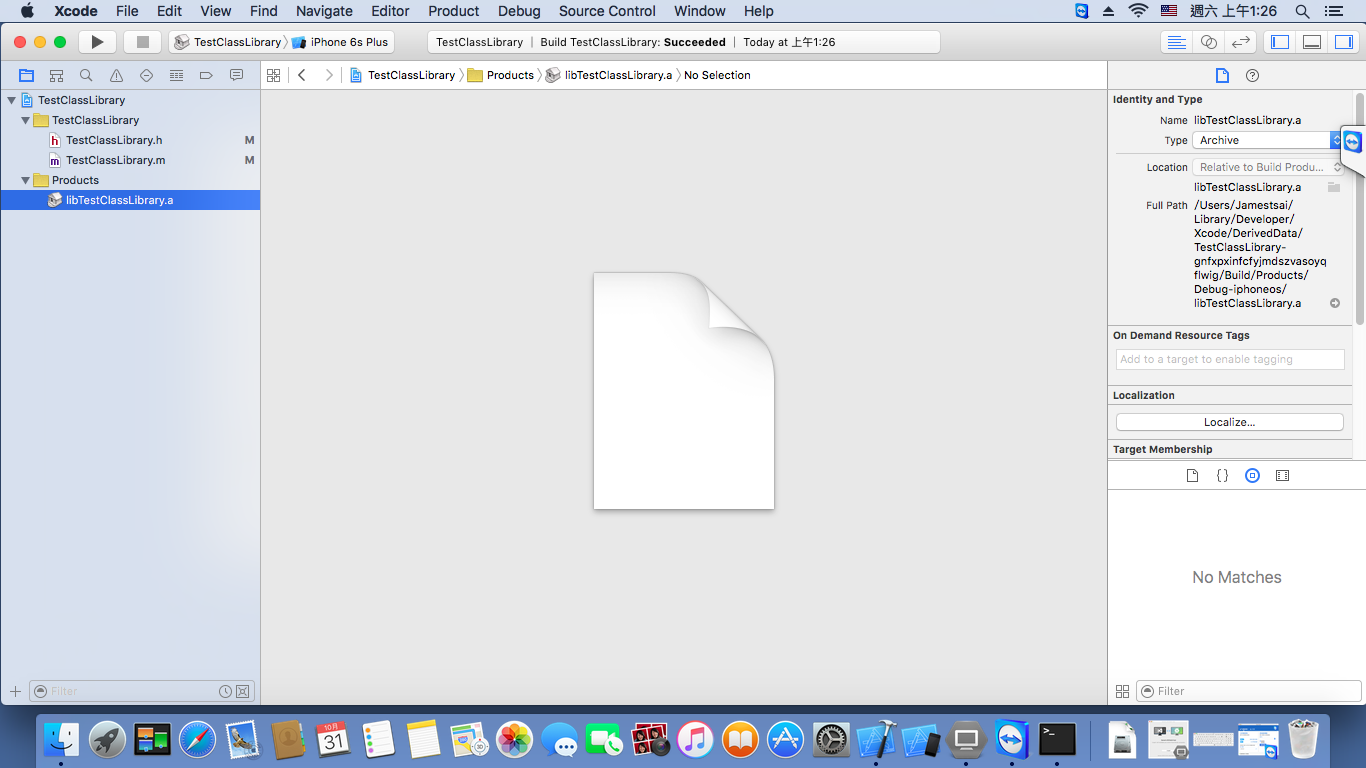This screenshot has height=768, width=1366.
Task: Open the Edit menu
Action: pyautogui.click(x=169, y=11)
